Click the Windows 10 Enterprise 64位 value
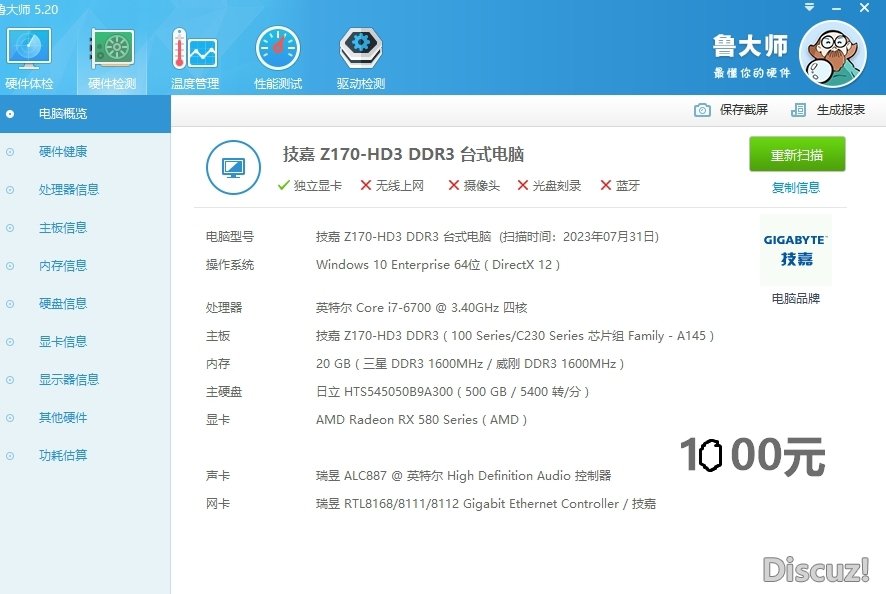The image size is (886, 594). pos(438,265)
